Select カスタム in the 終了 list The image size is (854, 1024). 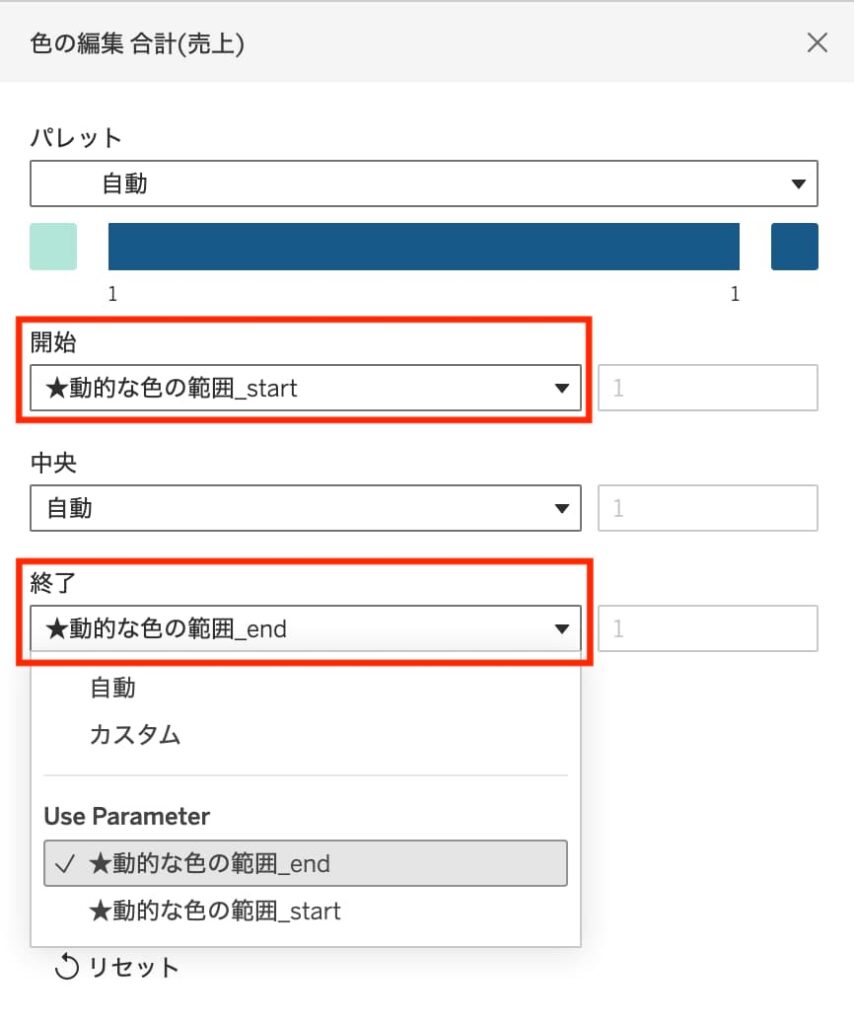[x=135, y=735]
